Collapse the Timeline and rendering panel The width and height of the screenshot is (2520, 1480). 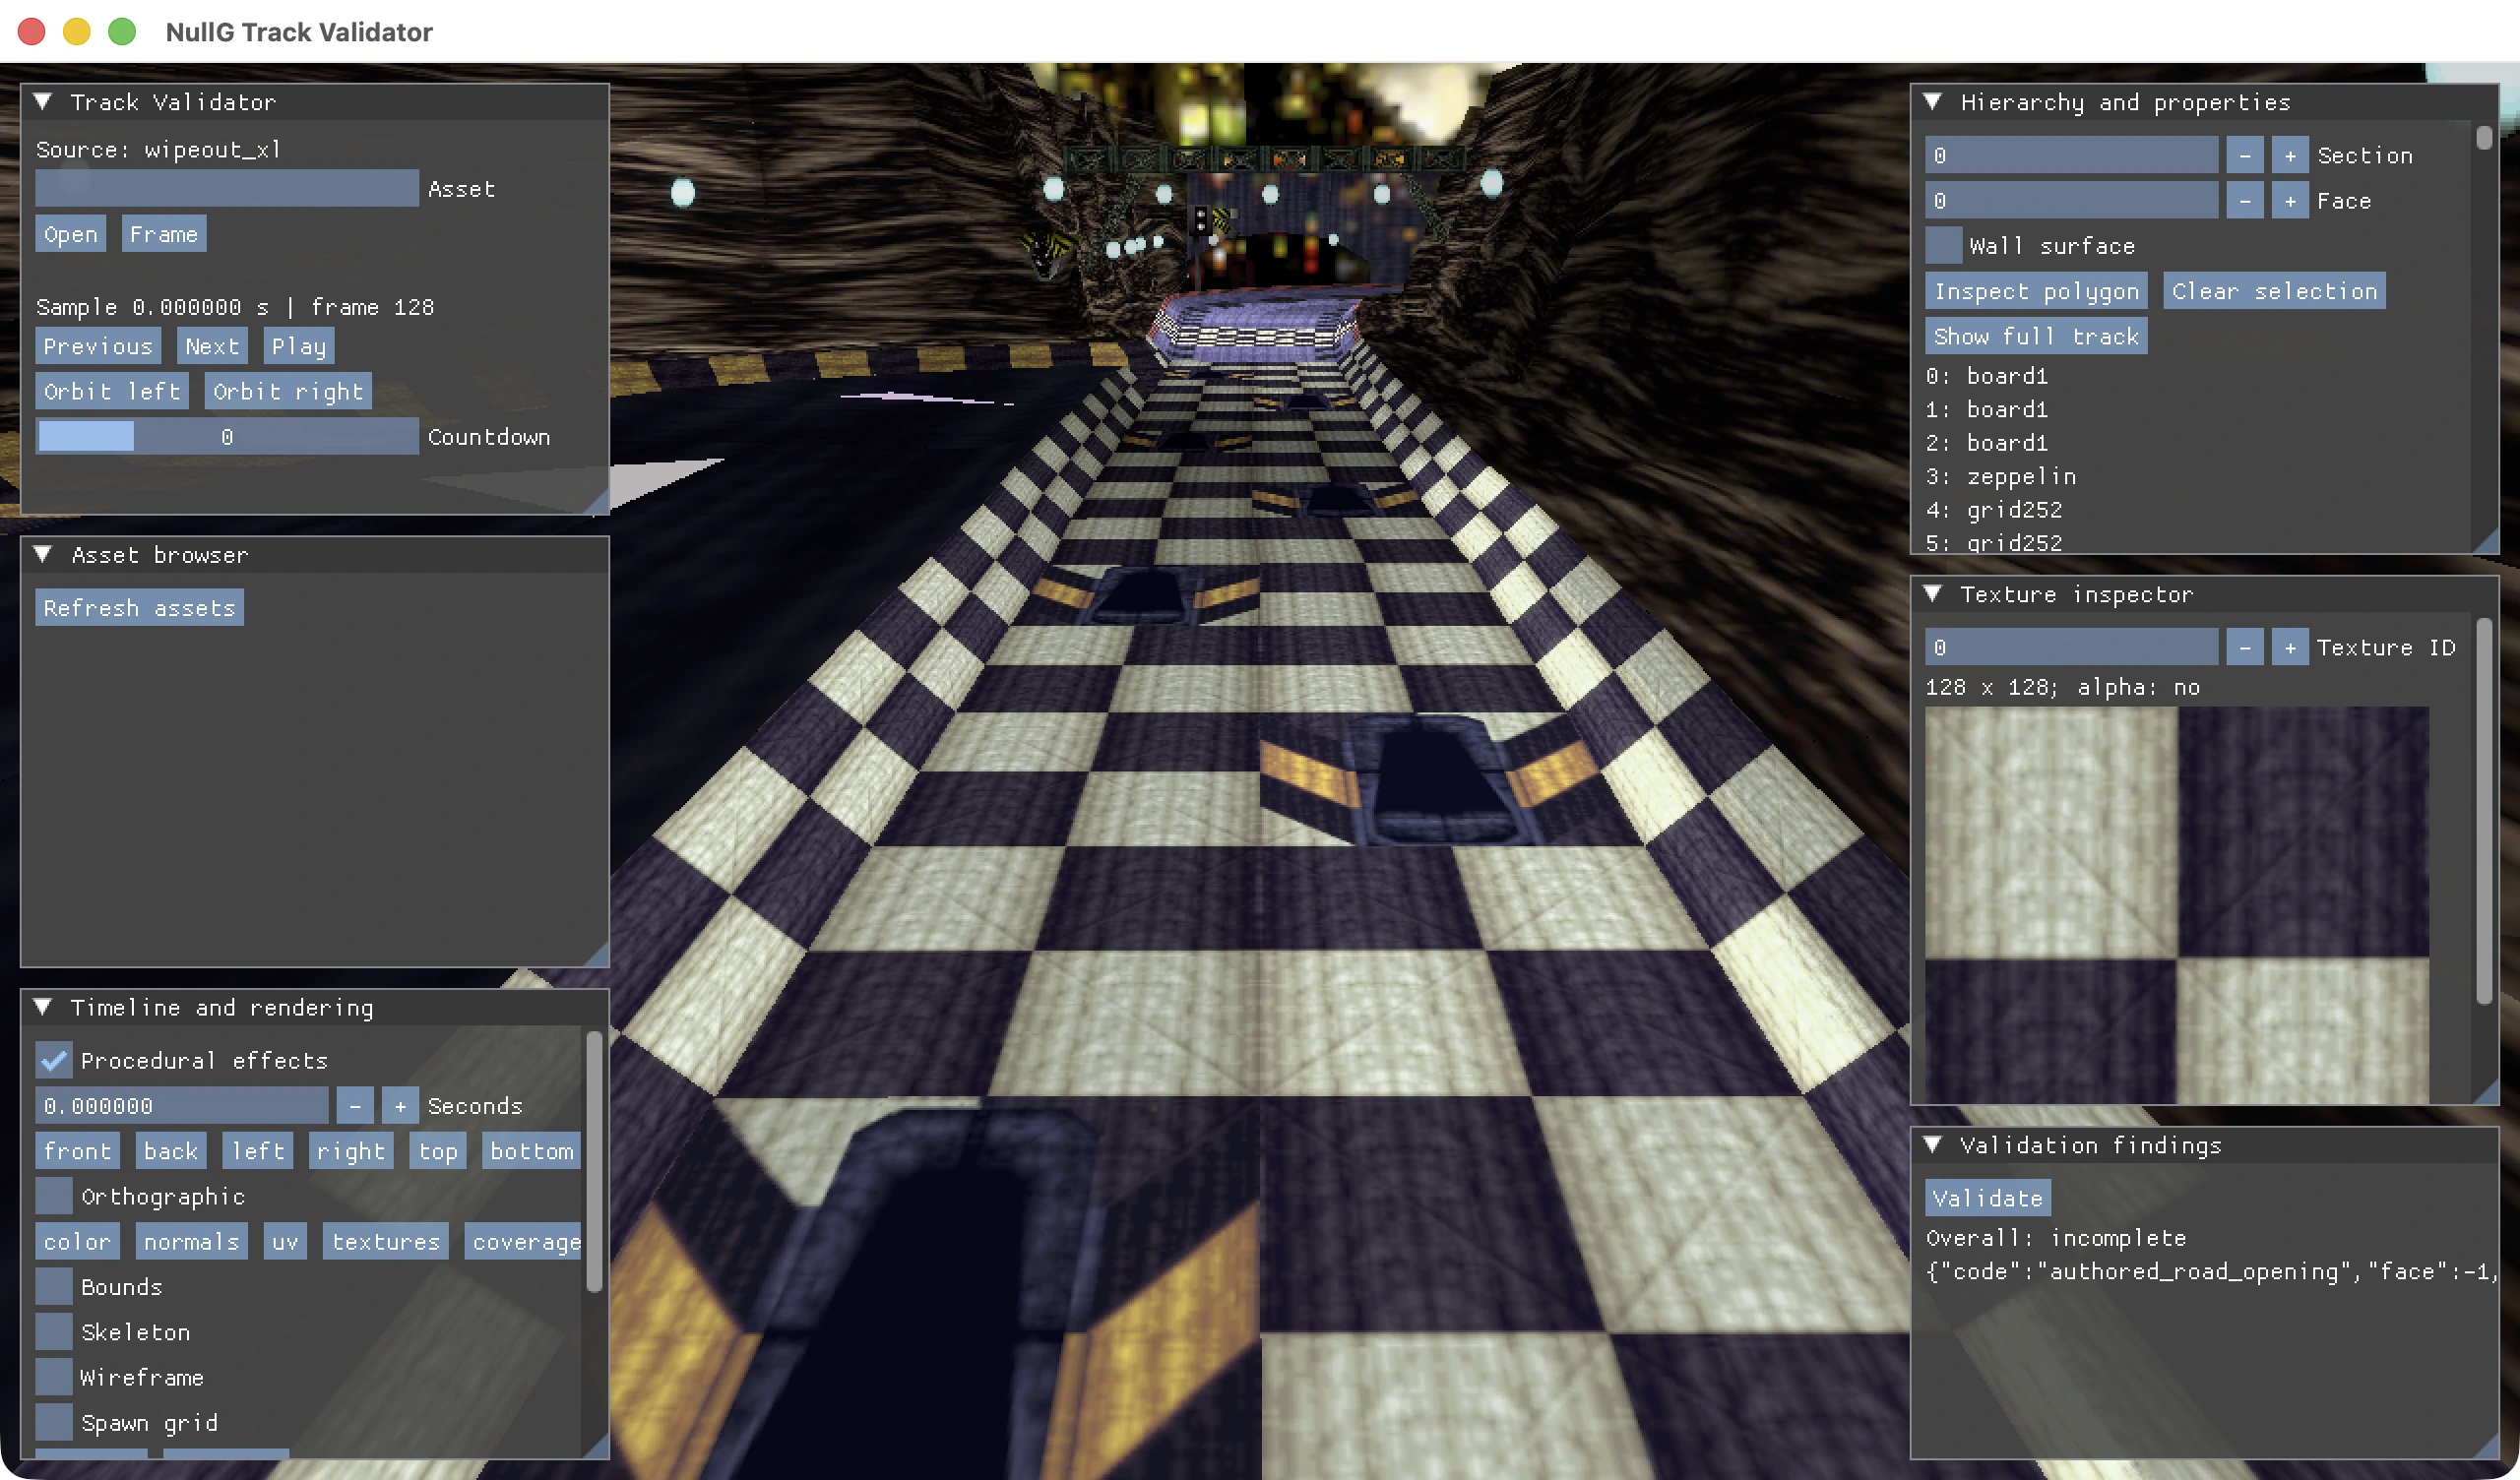pyautogui.click(x=43, y=1007)
